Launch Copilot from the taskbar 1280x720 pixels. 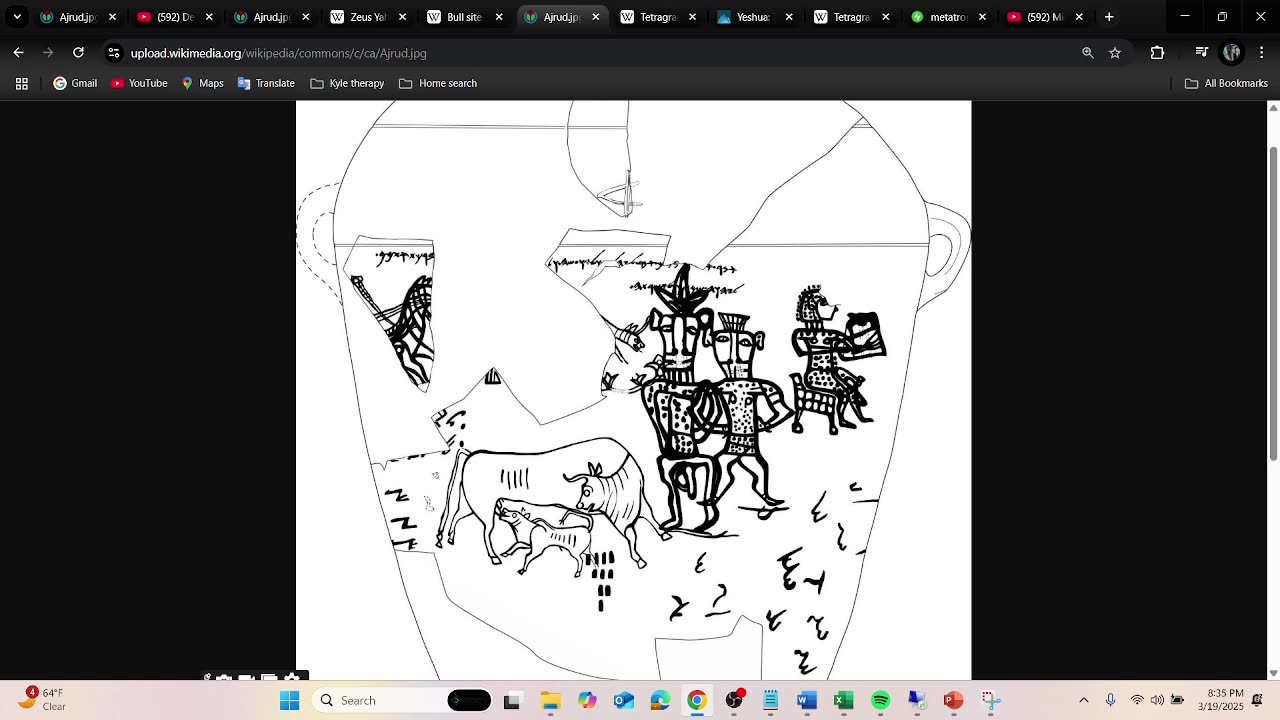[587, 700]
